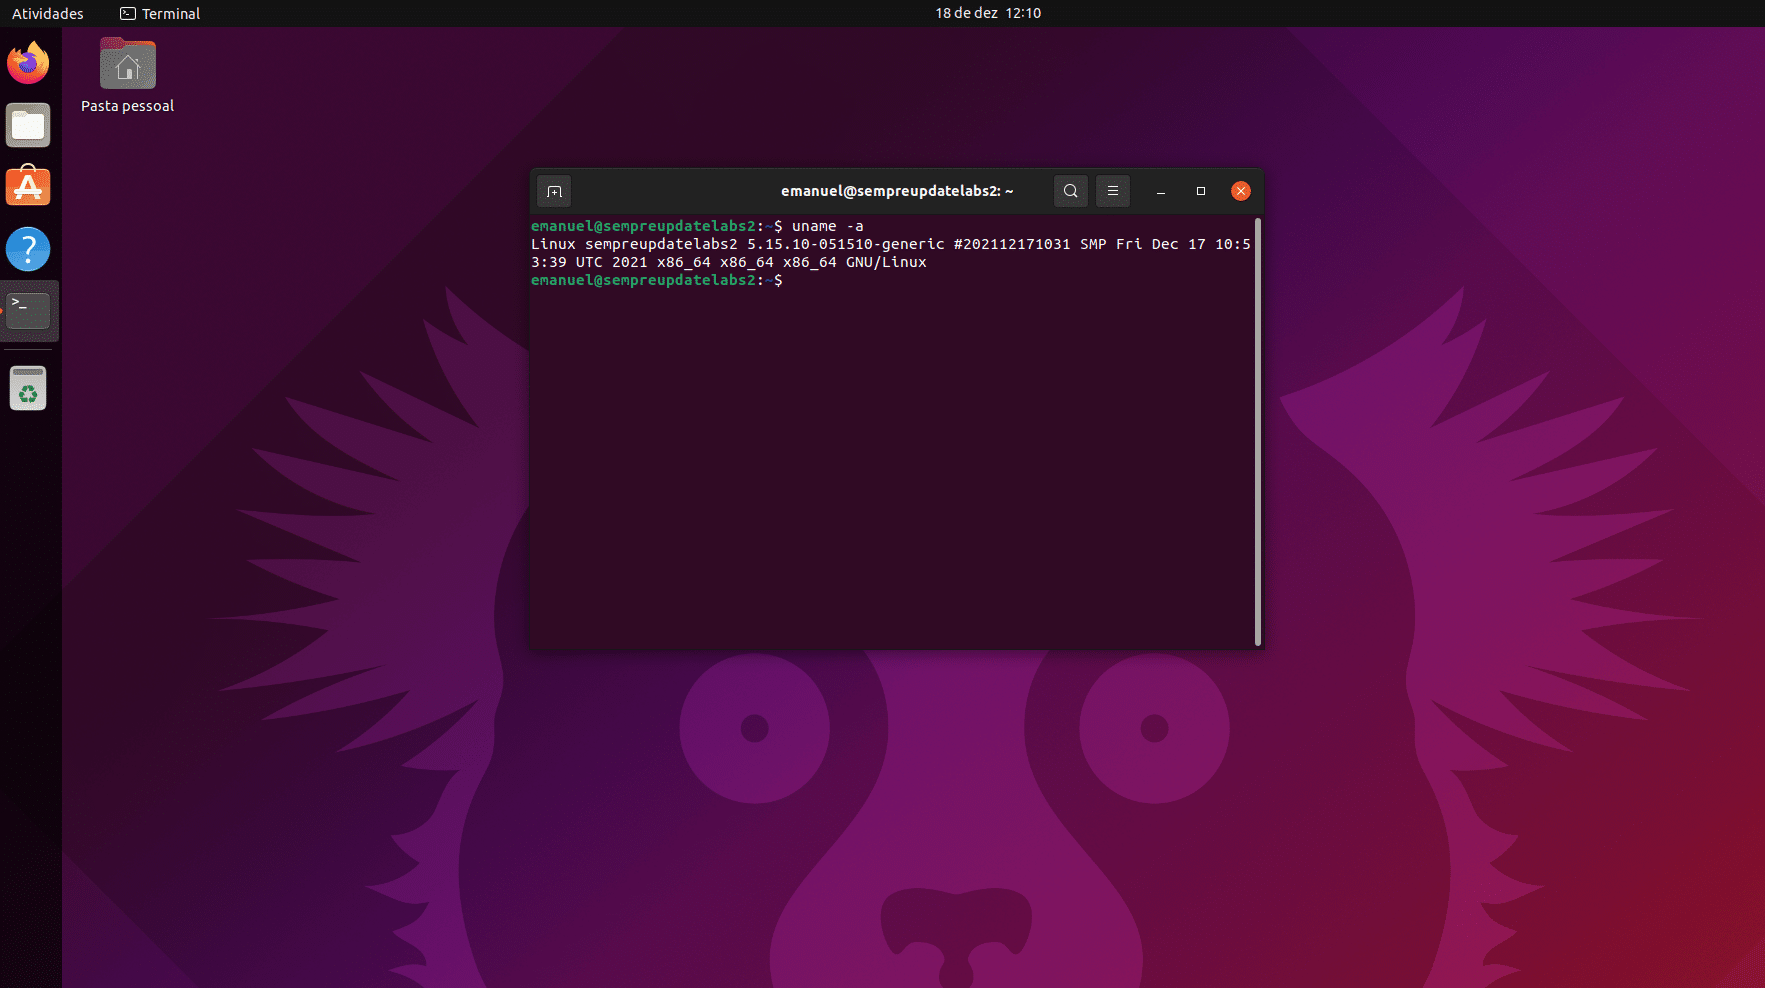Click the last empty terminal prompt line
This screenshot has height=988, width=1765.
coord(657,280)
